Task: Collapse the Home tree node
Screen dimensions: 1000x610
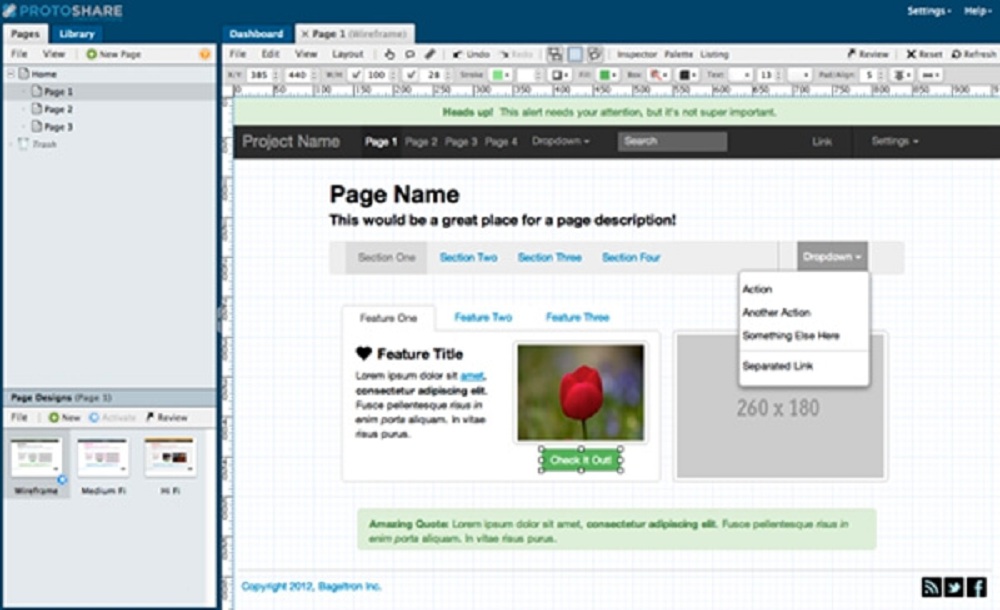Action: [11, 74]
